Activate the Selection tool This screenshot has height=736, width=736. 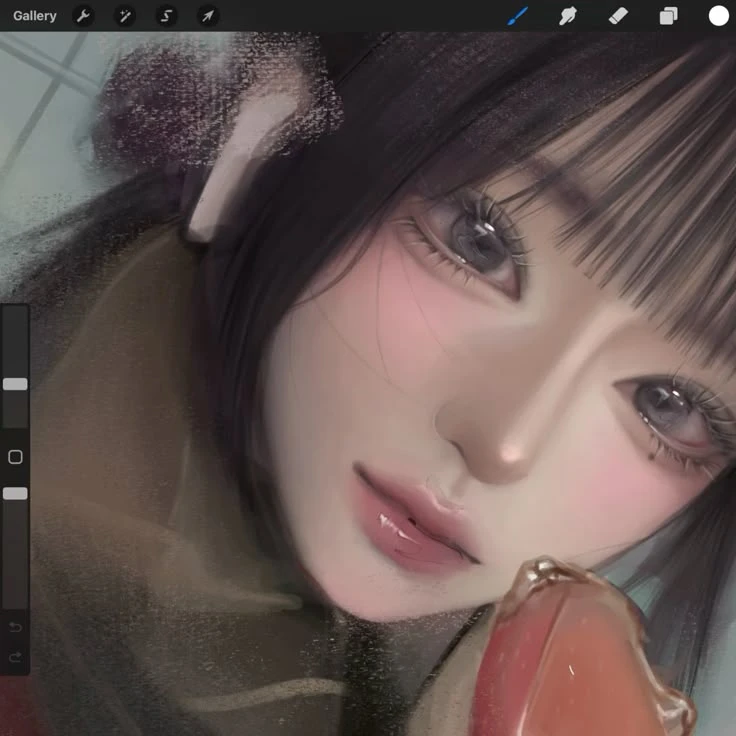166,16
